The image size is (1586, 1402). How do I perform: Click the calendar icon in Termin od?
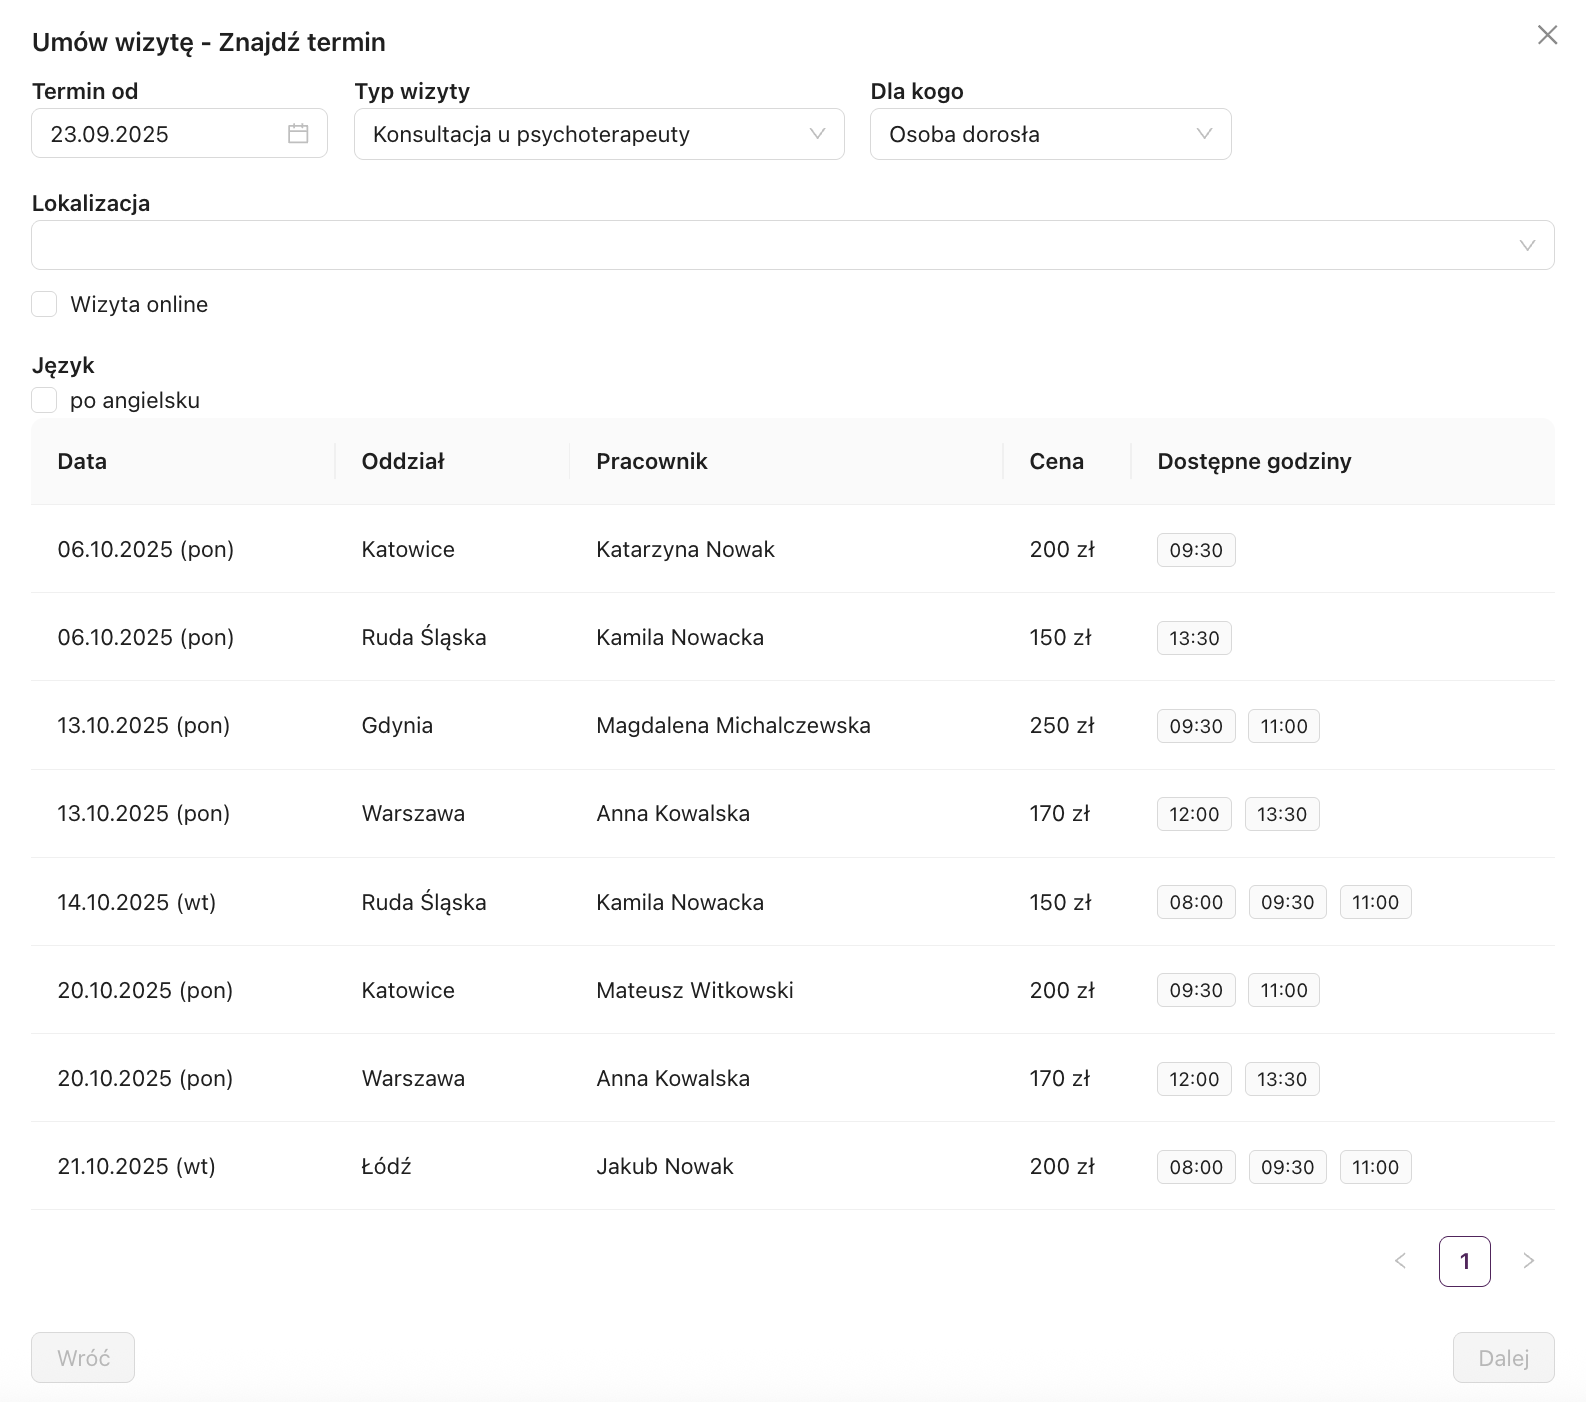[298, 133]
